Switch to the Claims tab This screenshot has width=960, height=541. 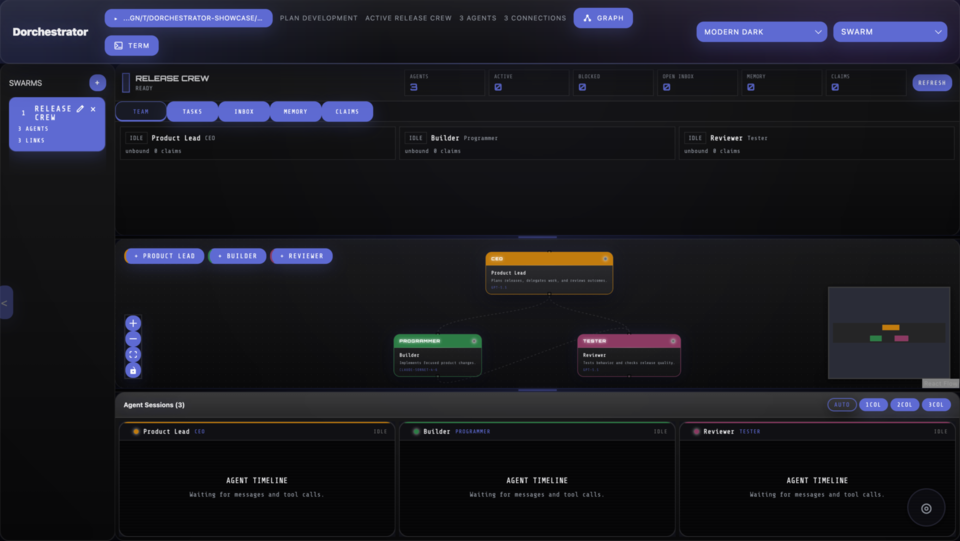click(347, 111)
